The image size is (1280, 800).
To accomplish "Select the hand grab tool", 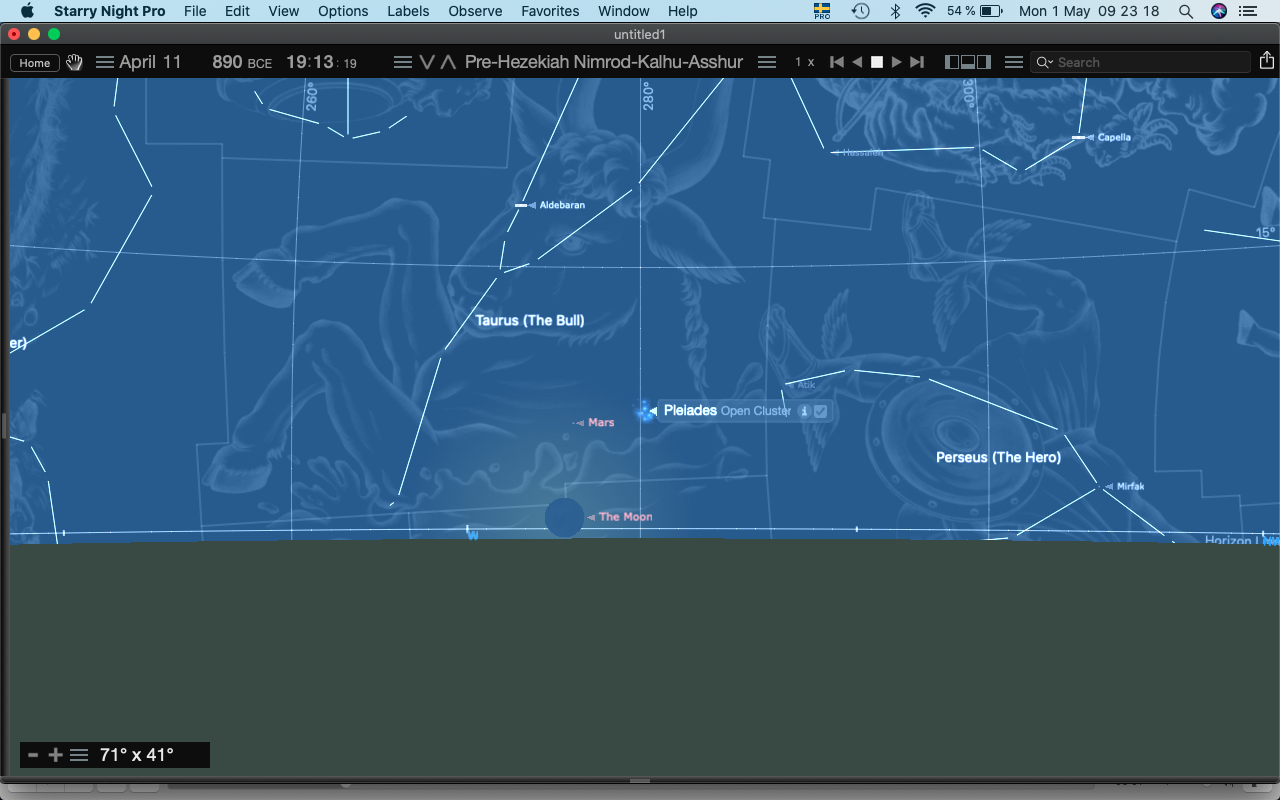I will coord(75,62).
